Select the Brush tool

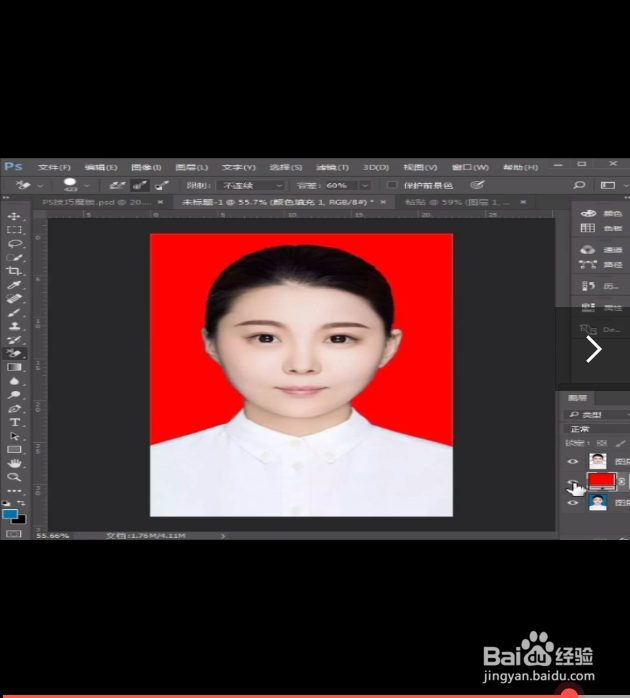(14, 312)
